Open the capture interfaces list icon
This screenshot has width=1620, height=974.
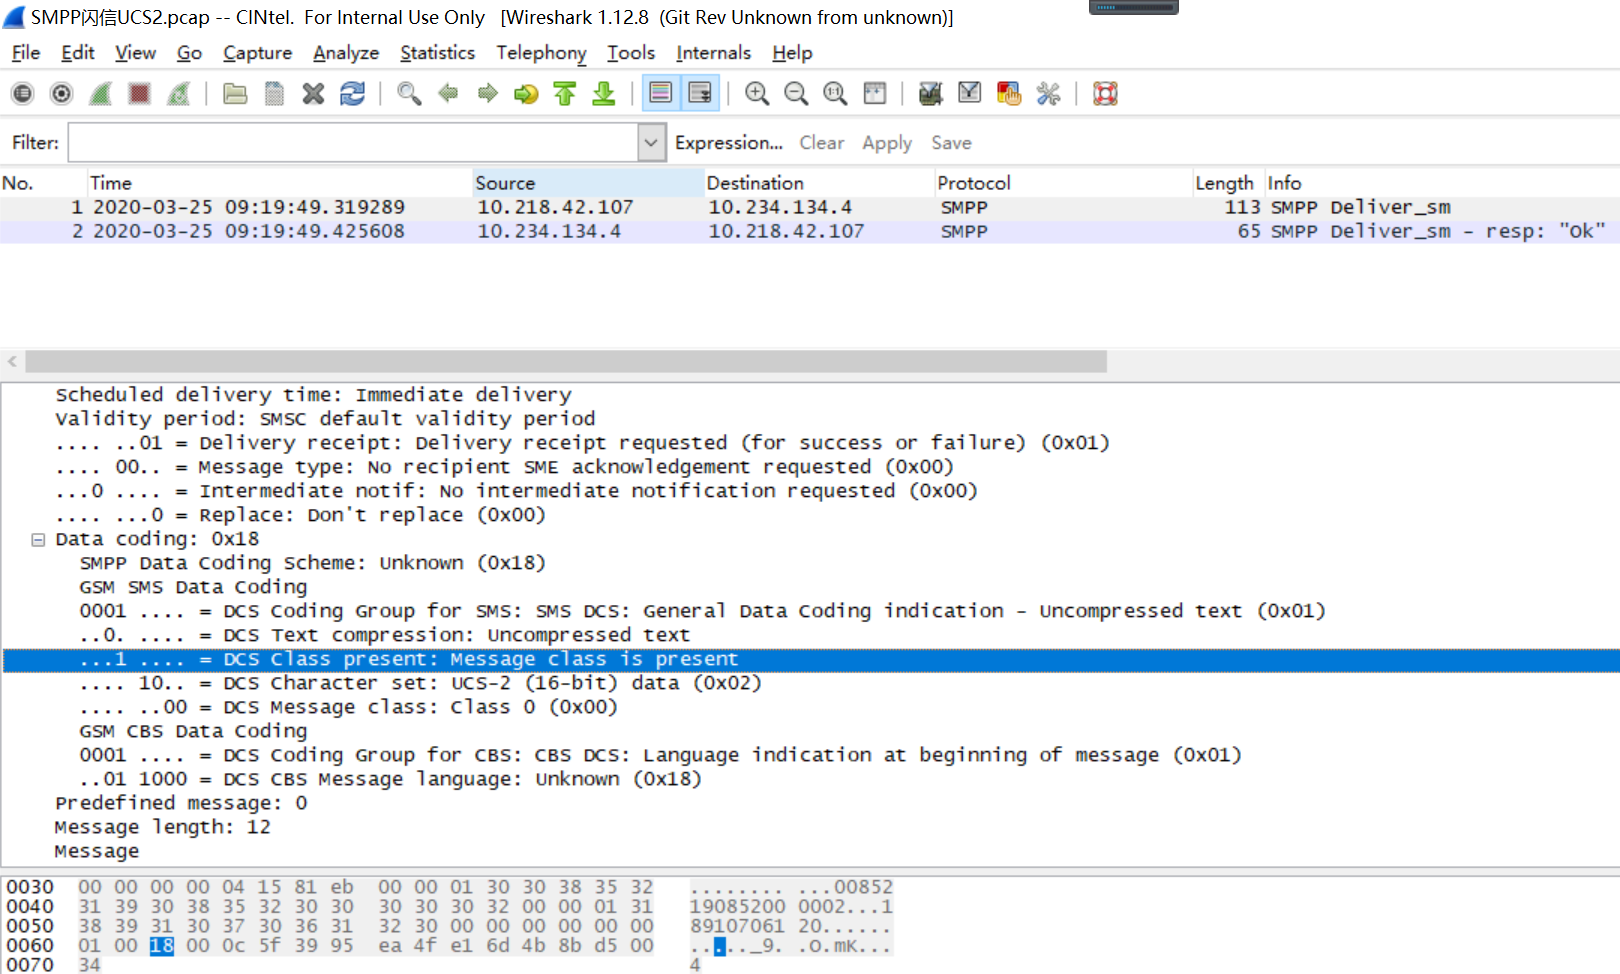point(22,94)
